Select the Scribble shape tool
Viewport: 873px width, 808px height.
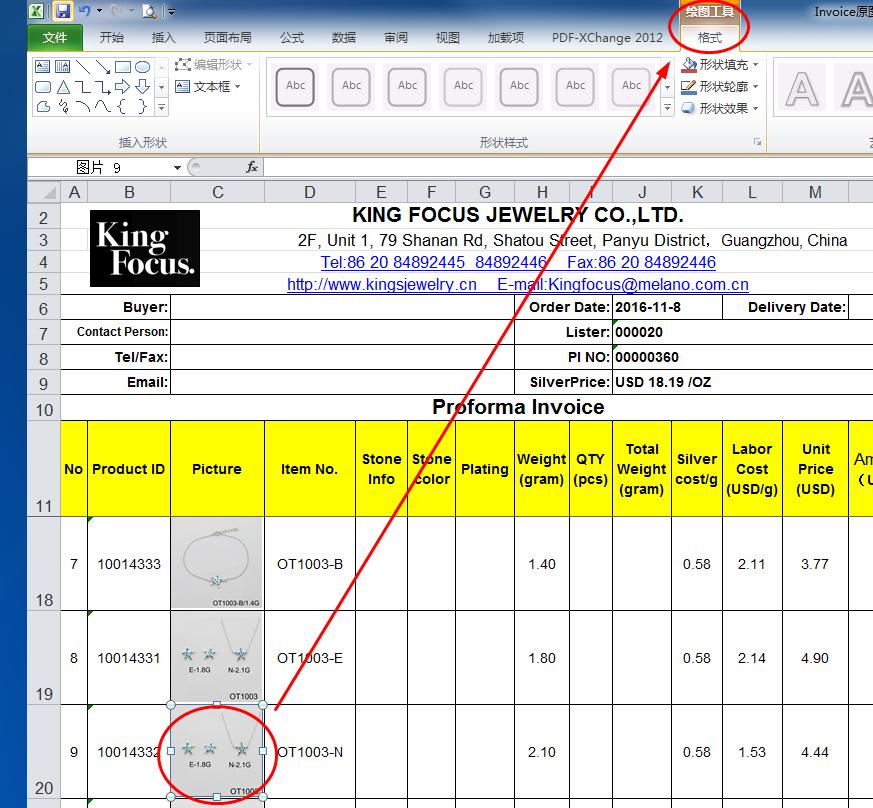coord(63,106)
